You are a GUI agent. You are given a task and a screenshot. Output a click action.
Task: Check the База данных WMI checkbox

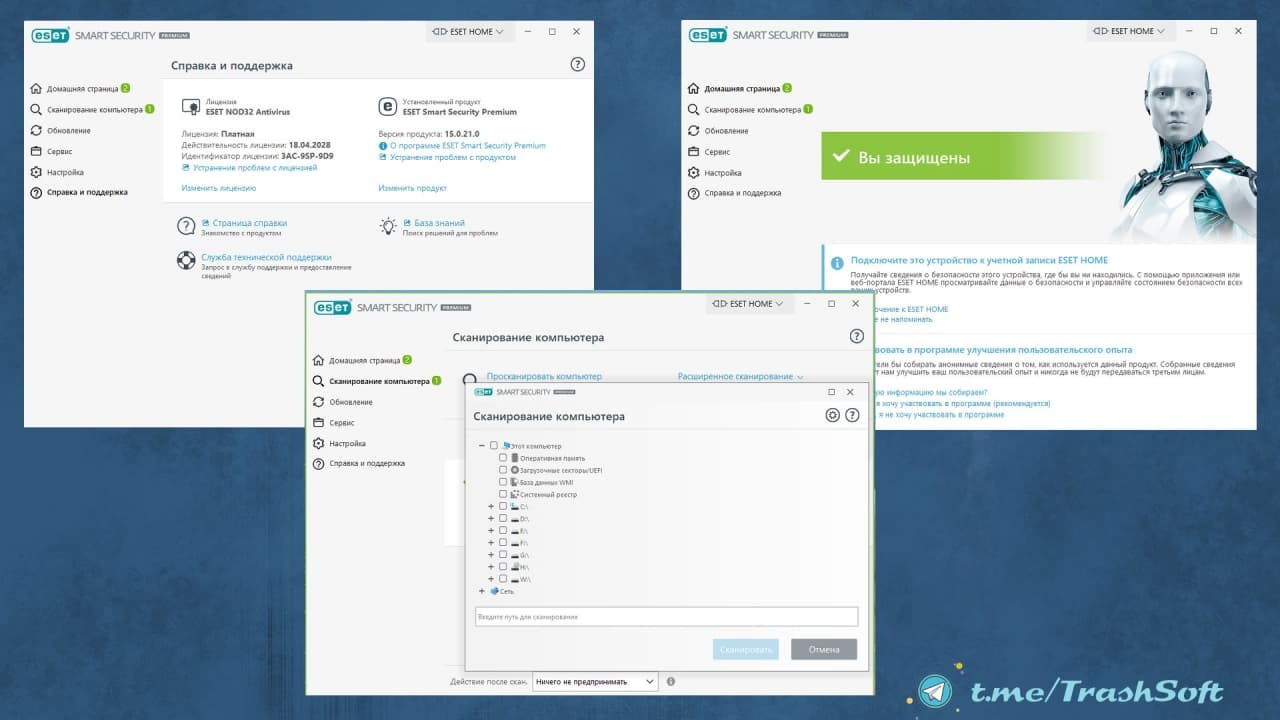point(503,482)
